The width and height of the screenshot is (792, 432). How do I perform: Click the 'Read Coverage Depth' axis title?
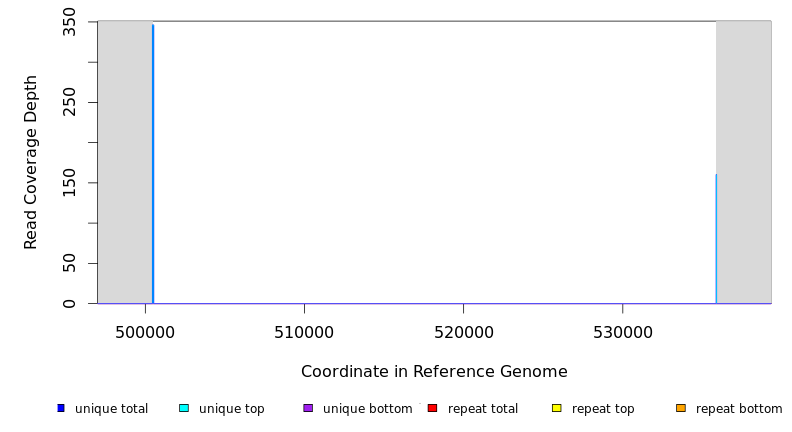31,162
